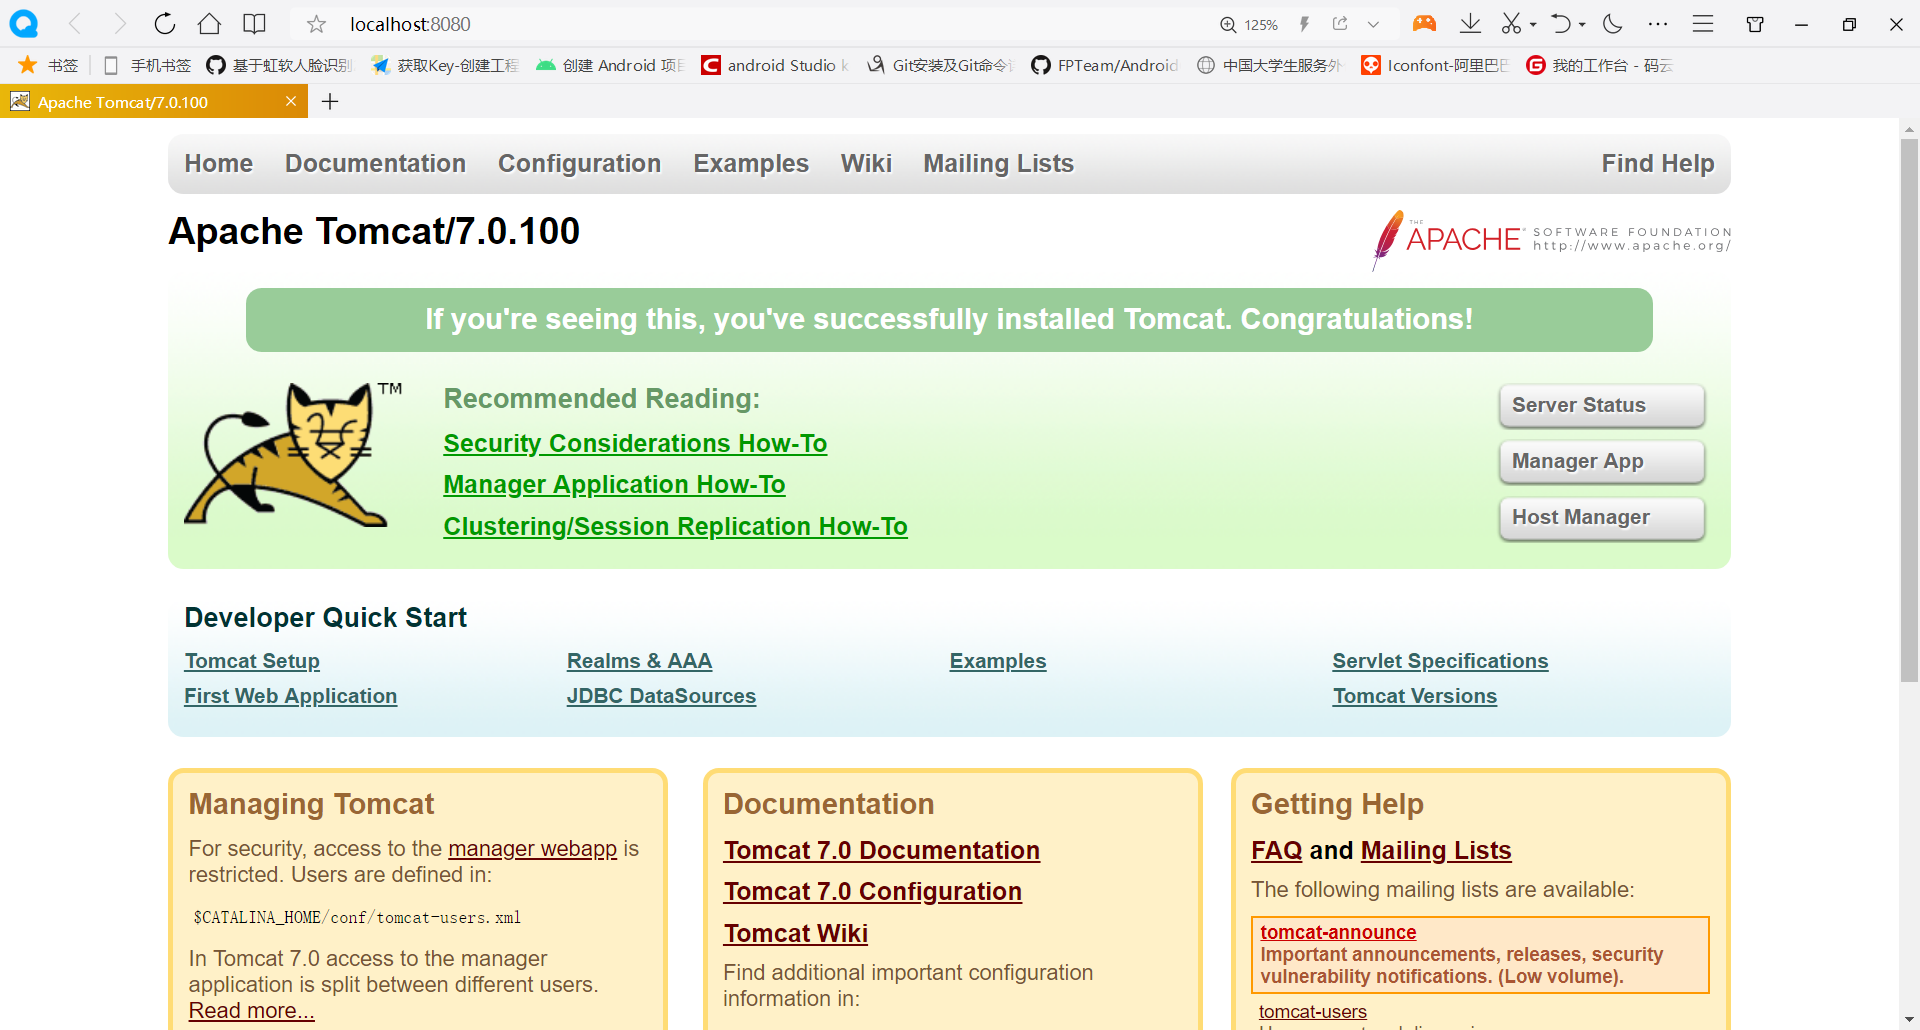
Task: Click the Apache Software Foundation logo
Action: pos(1550,239)
